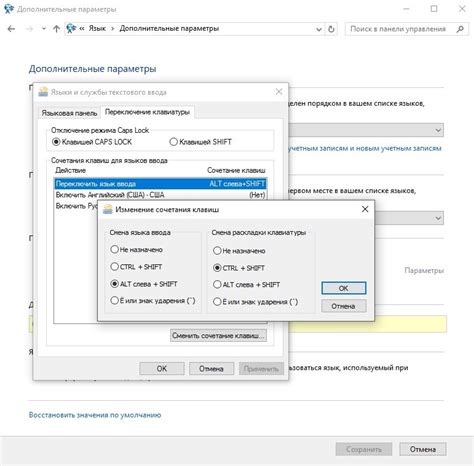Click the up arrow navigation icon
474x466 pixels.
pyautogui.click(x=56, y=29)
